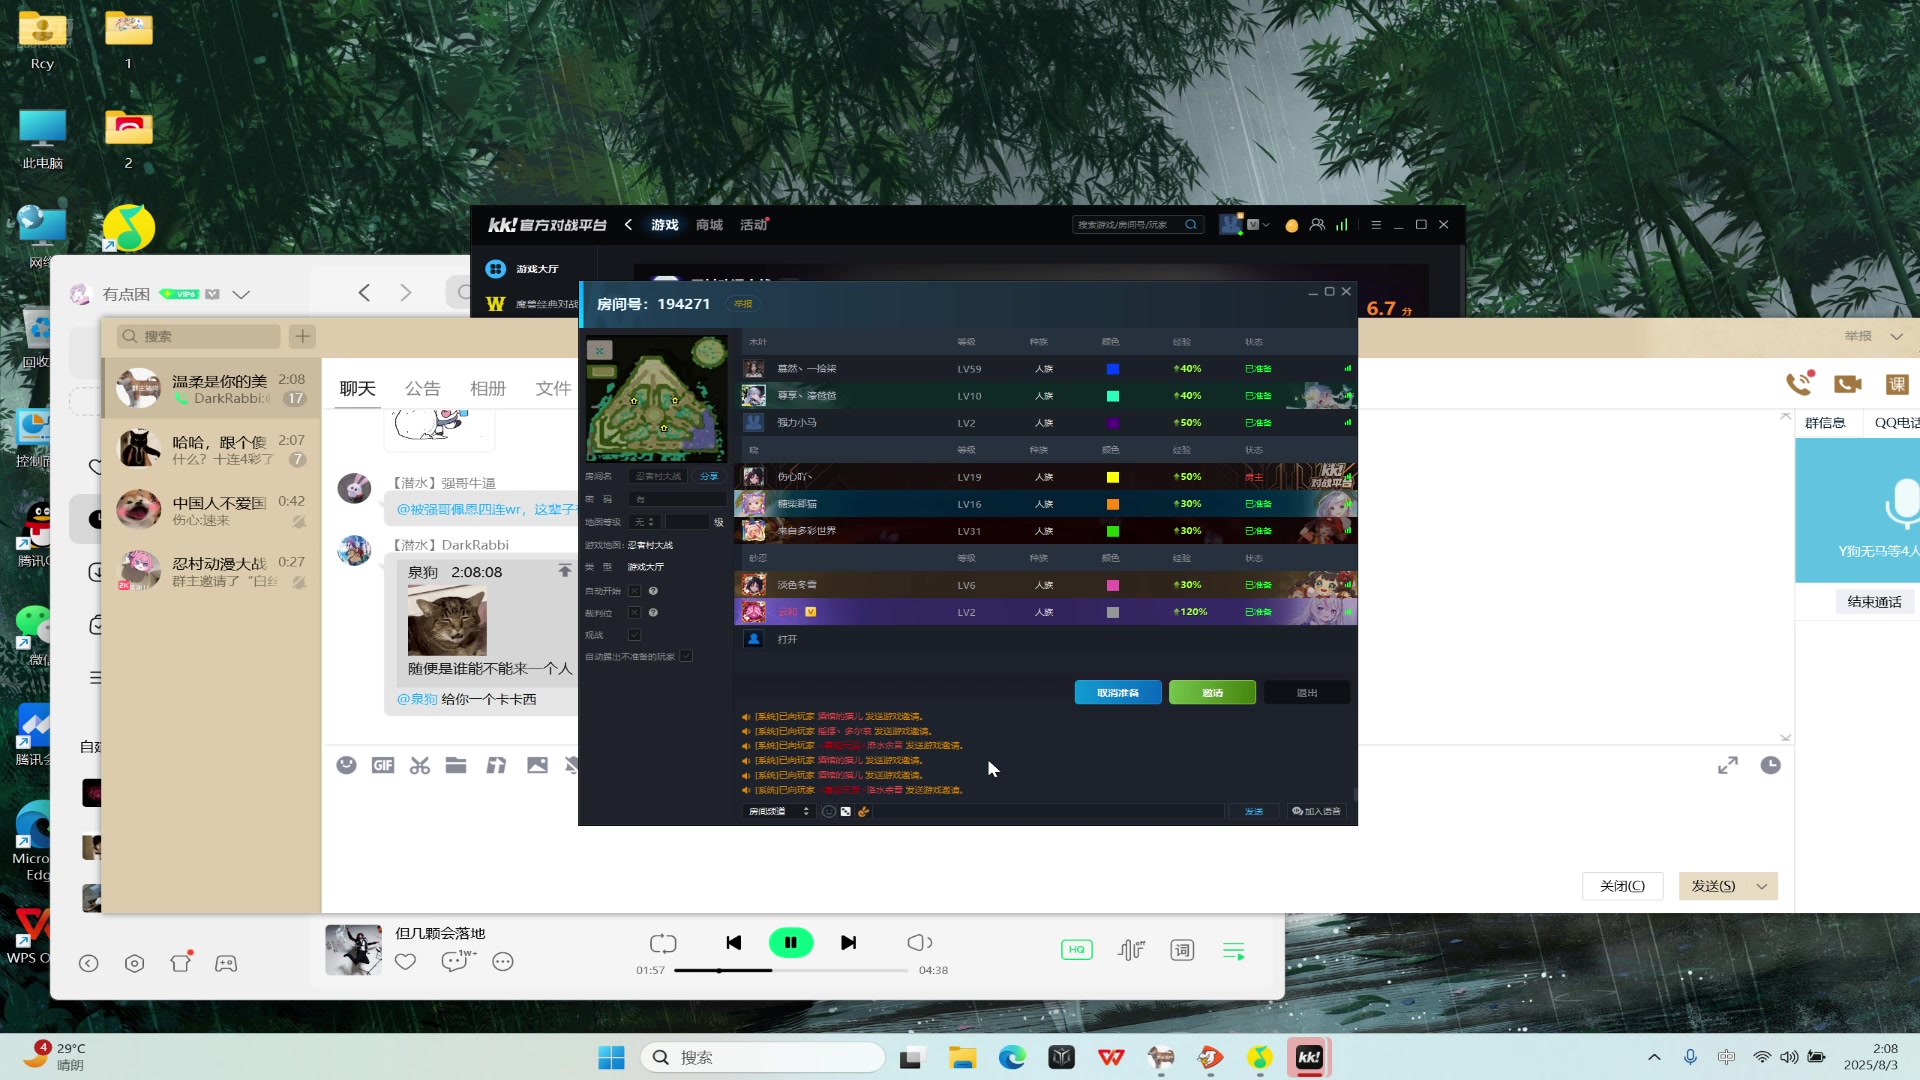The image size is (1920, 1080).
Task: Toggle the sound effect off icon in player
Action: [x=1131, y=950]
